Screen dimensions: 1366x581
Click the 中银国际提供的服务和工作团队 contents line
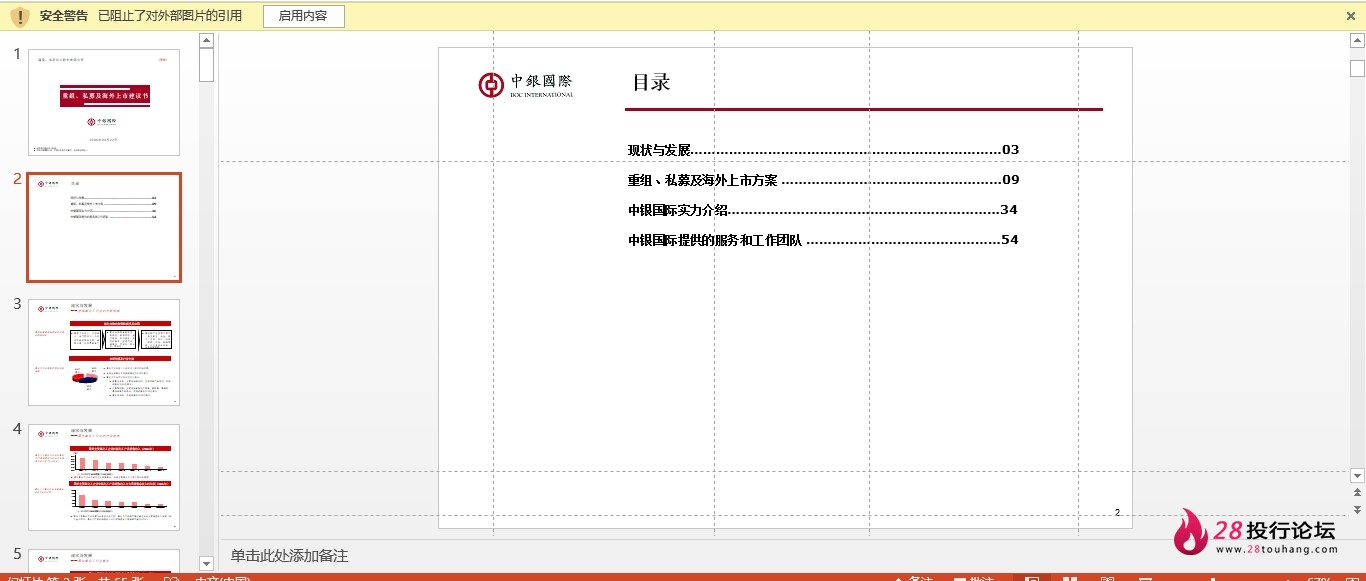pyautogui.click(x=823, y=240)
